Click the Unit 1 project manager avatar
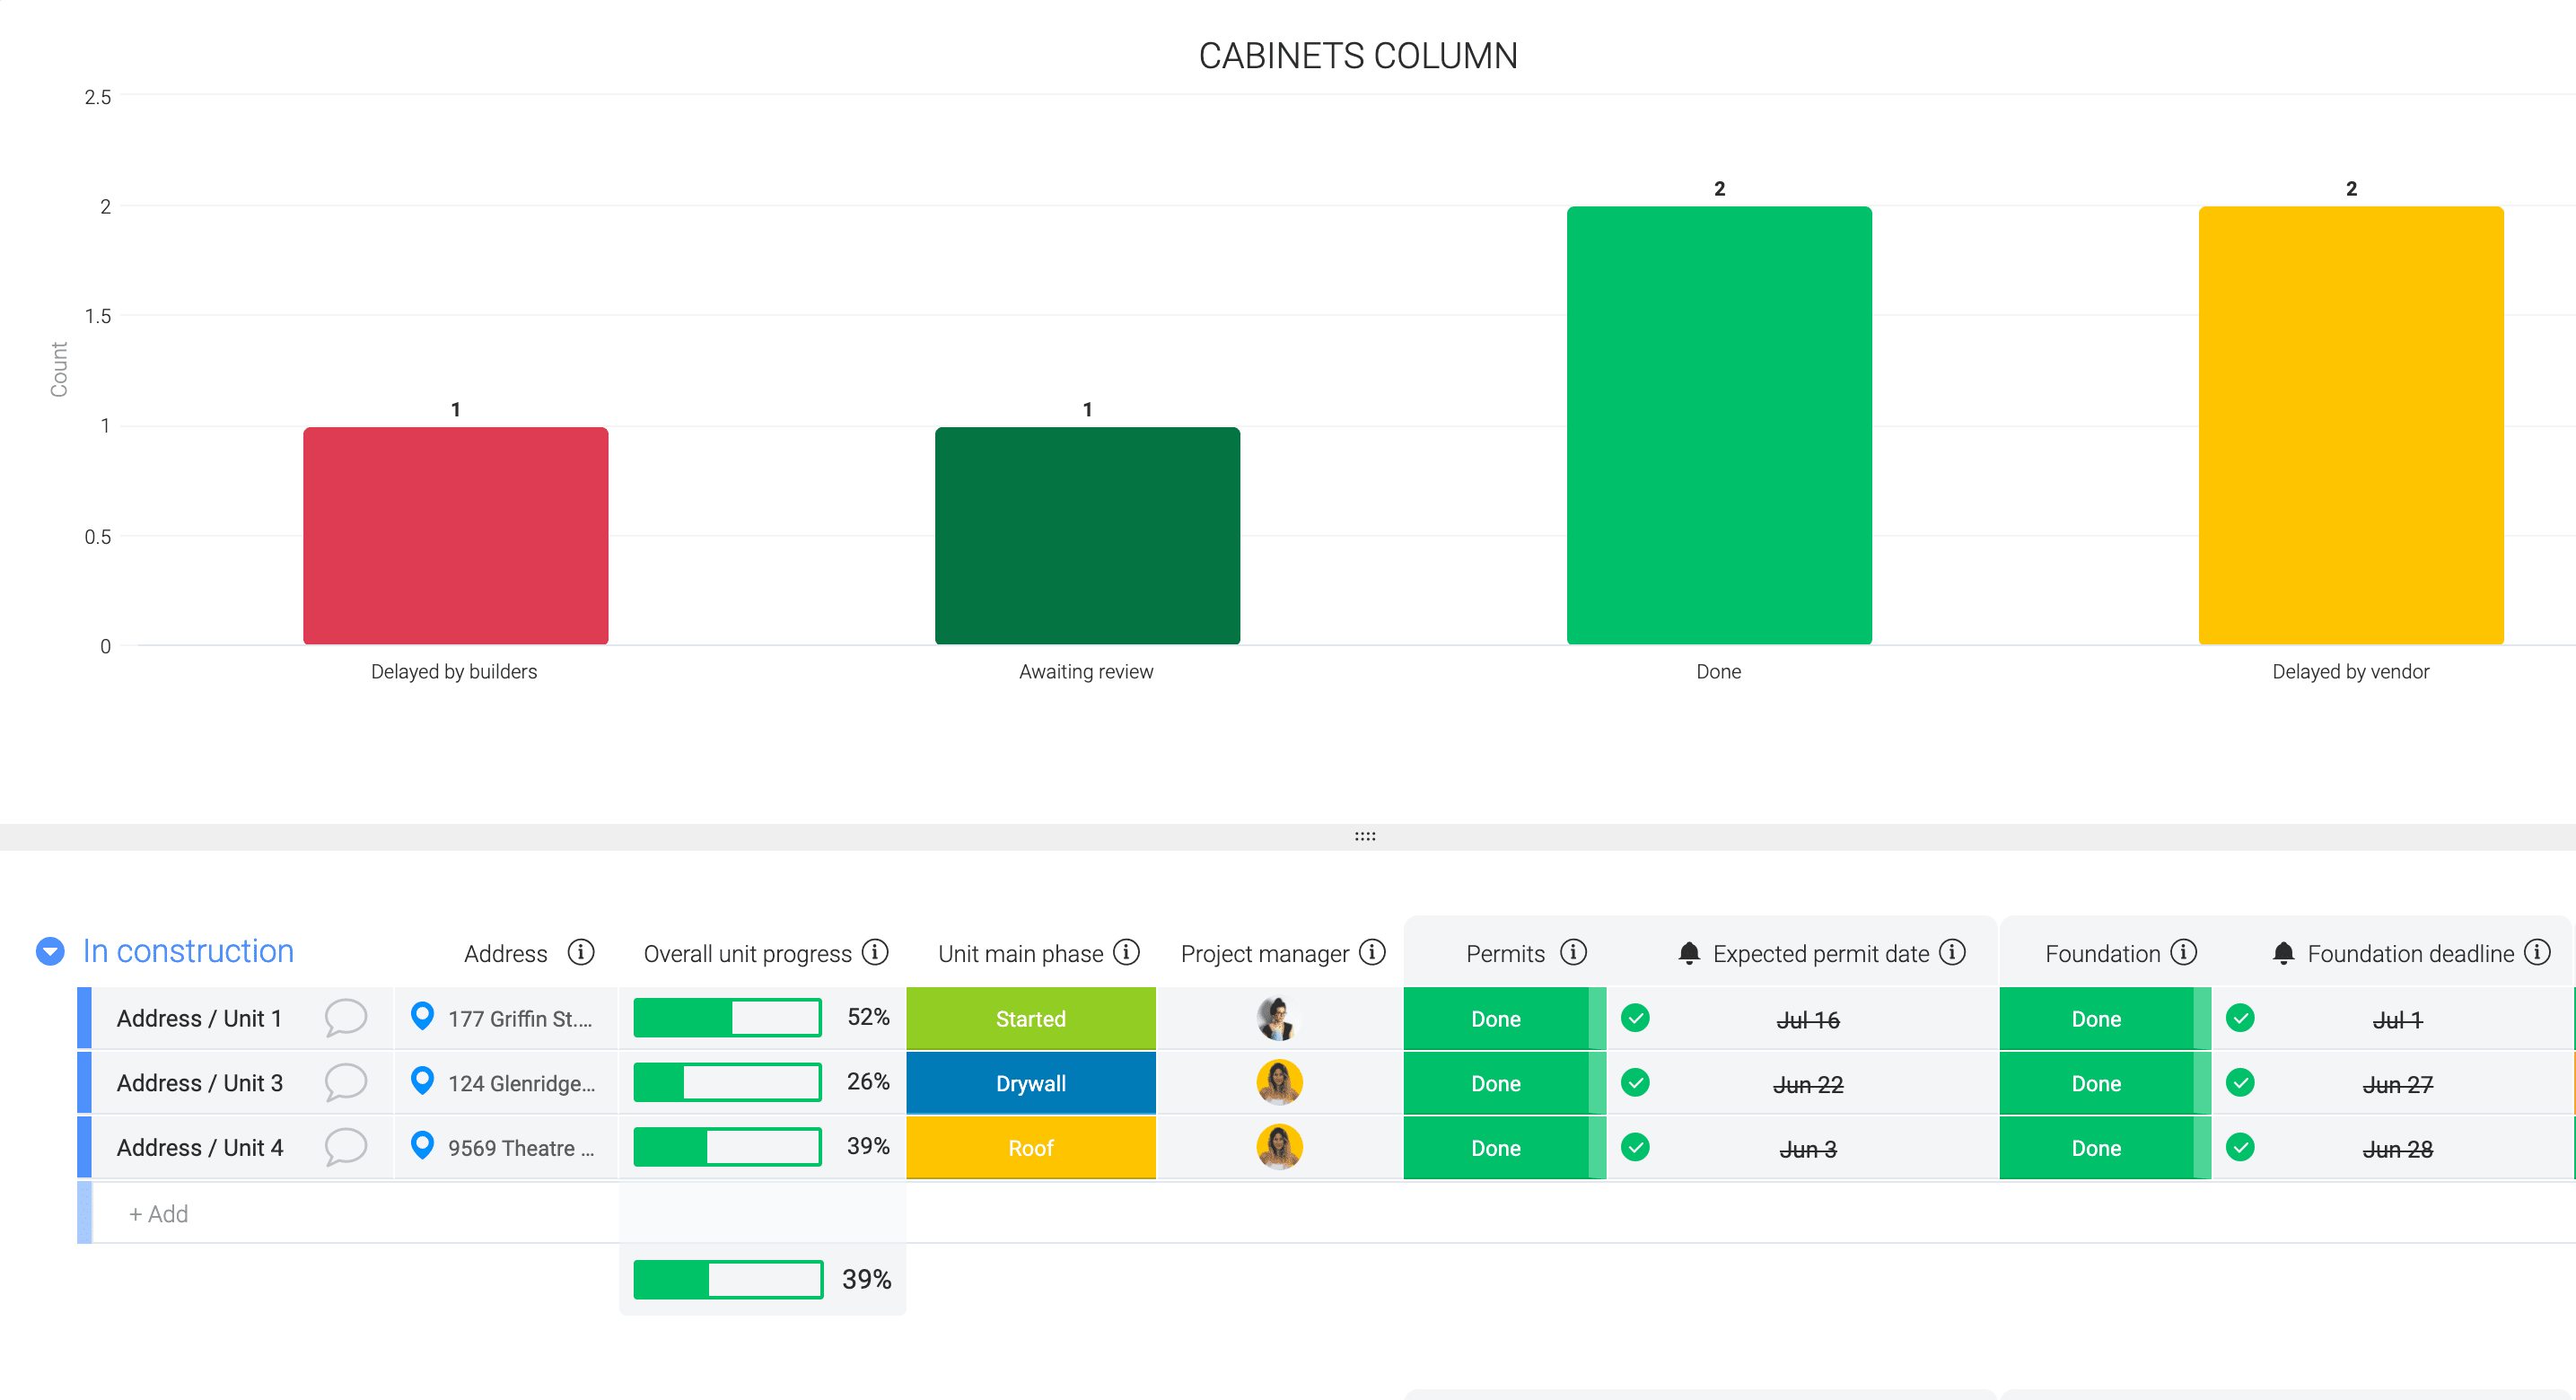Viewport: 2576px width, 1400px height. [x=1279, y=1018]
